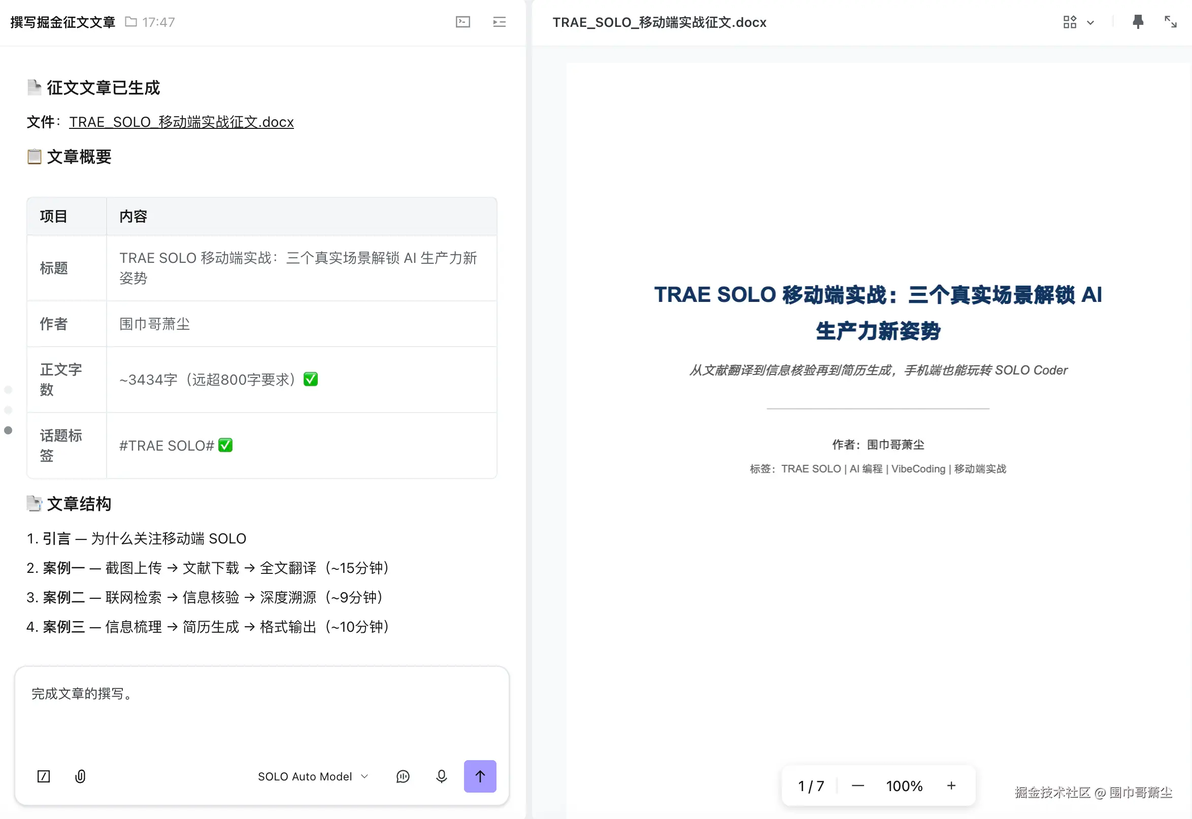Open the layout grid view icon

pyautogui.click(x=1070, y=22)
